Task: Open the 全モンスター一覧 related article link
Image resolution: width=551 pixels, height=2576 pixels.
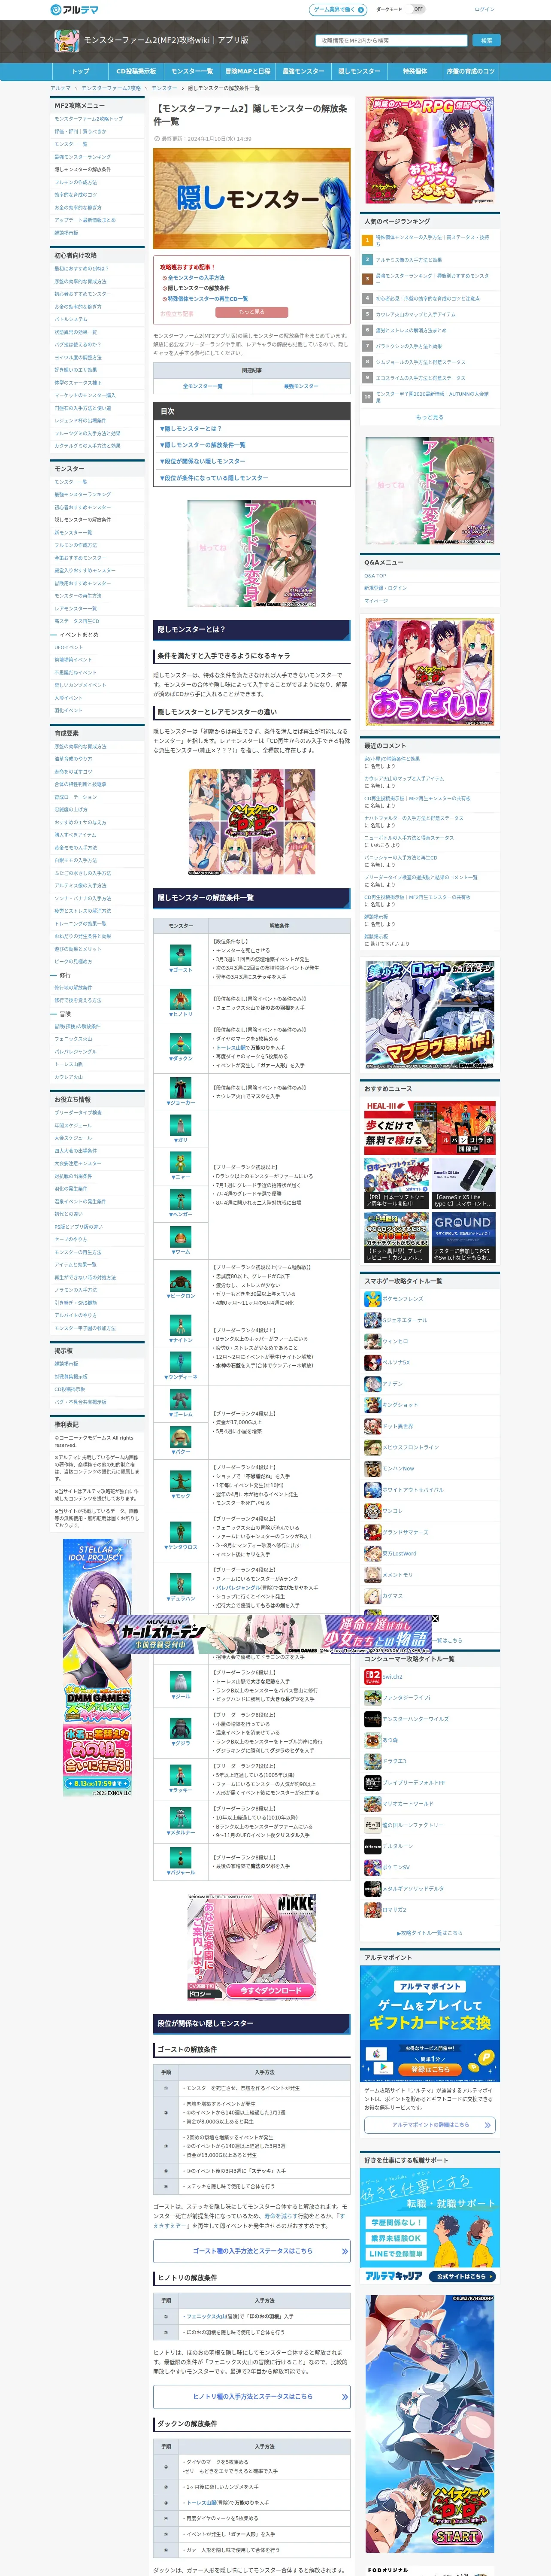Action: coord(202,386)
